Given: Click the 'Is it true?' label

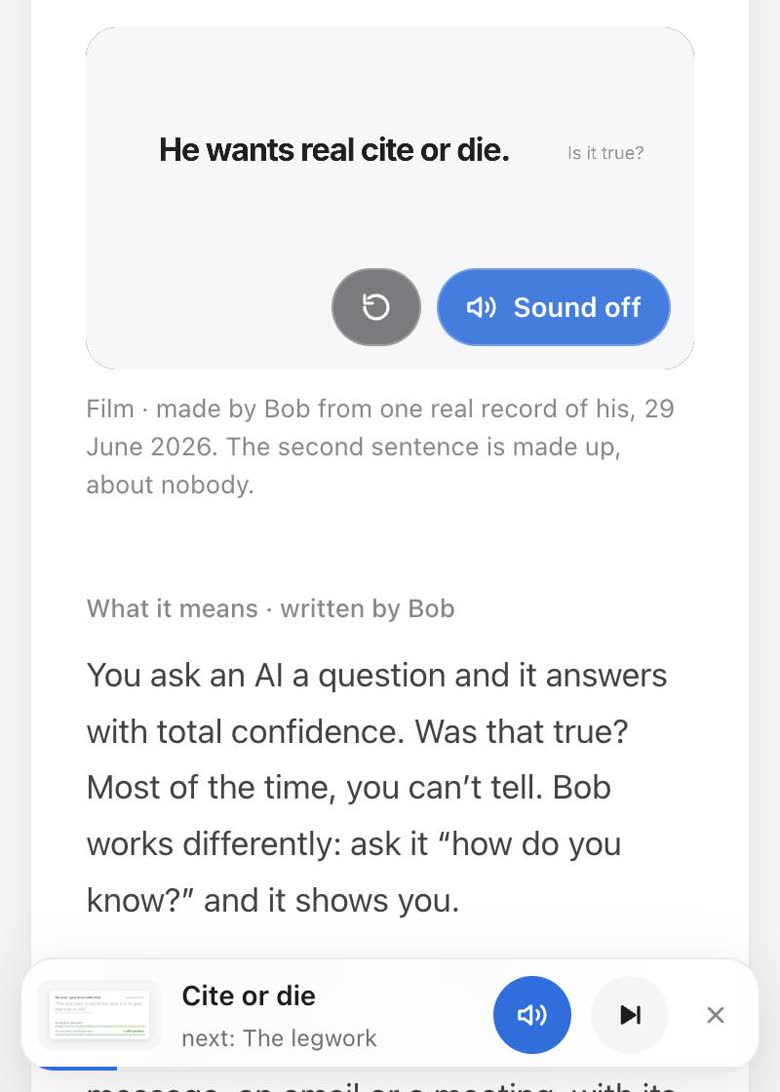Looking at the screenshot, I should (x=605, y=153).
